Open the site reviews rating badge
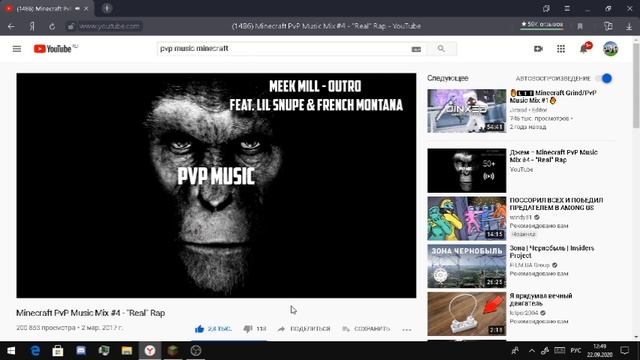The height and width of the screenshot is (360, 640). click(542, 25)
